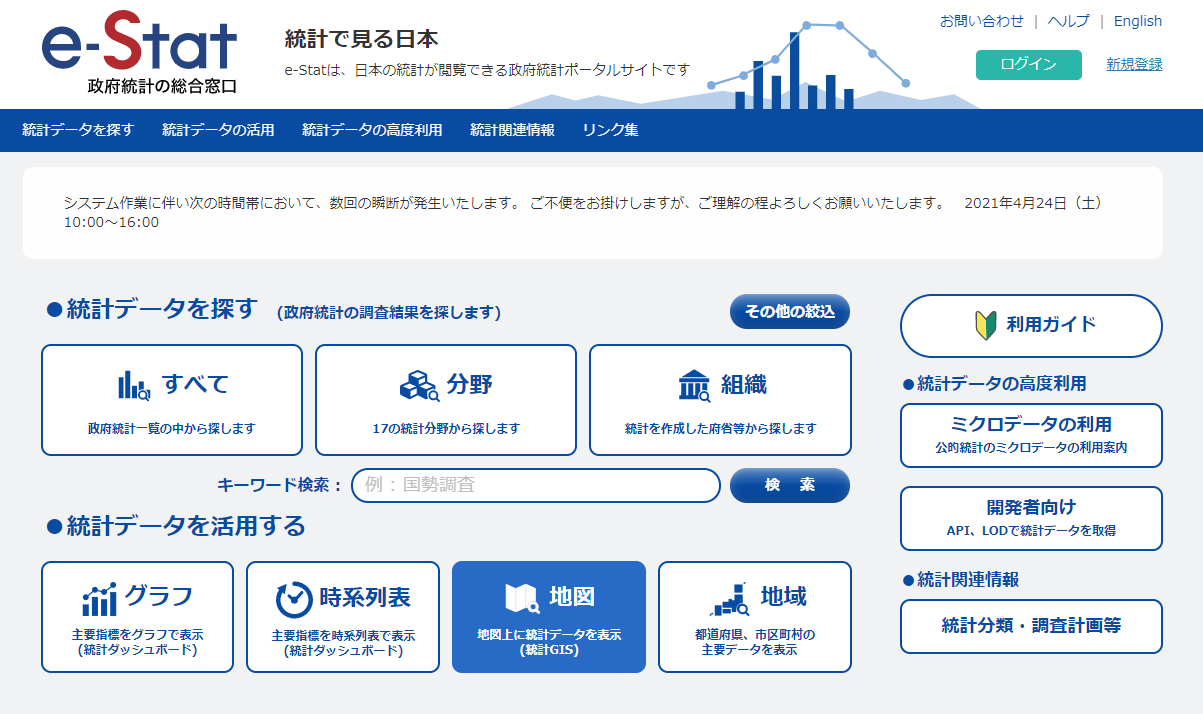The image size is (1203, 714).
Task: Open その他の絞込 filter button
Action: pos(789,312)
